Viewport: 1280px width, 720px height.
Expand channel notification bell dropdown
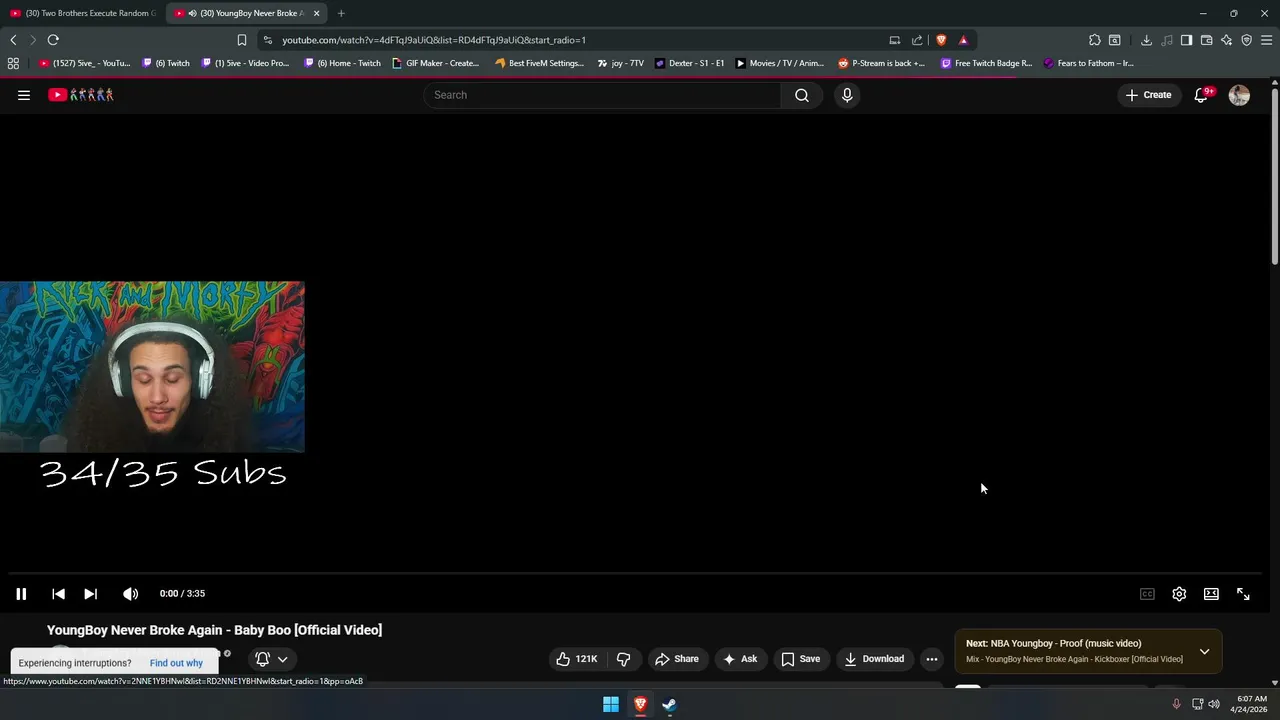pyautogui.click(x=271, y=659)
